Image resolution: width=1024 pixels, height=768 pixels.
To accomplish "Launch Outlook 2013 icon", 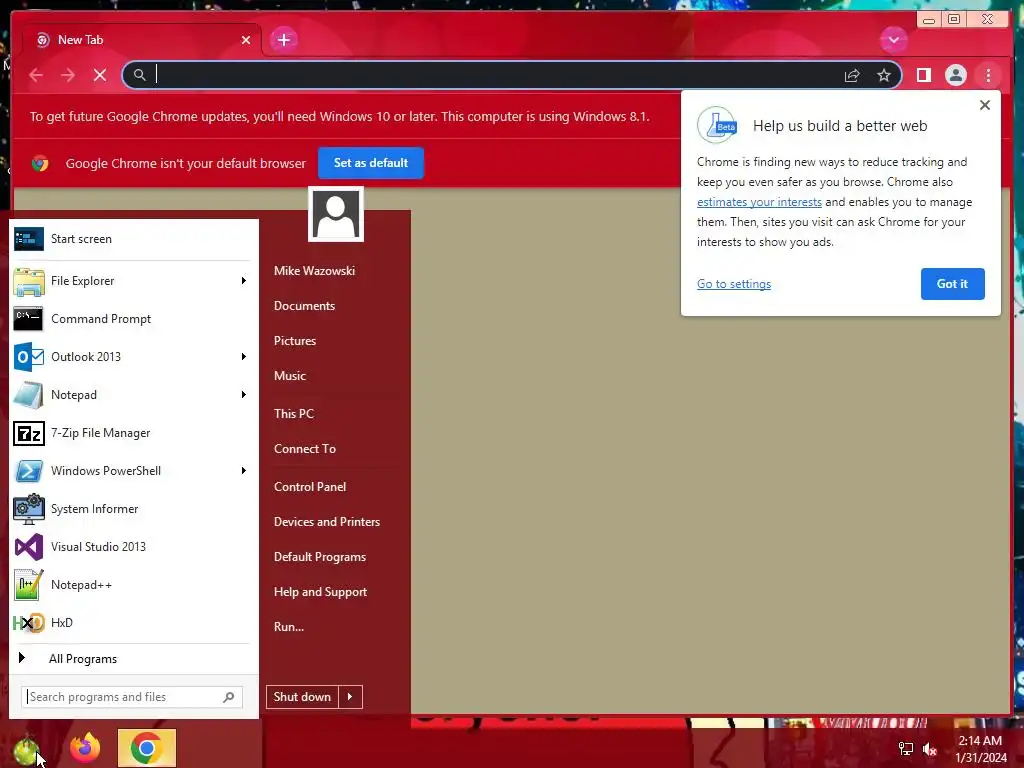I will 29,357.
